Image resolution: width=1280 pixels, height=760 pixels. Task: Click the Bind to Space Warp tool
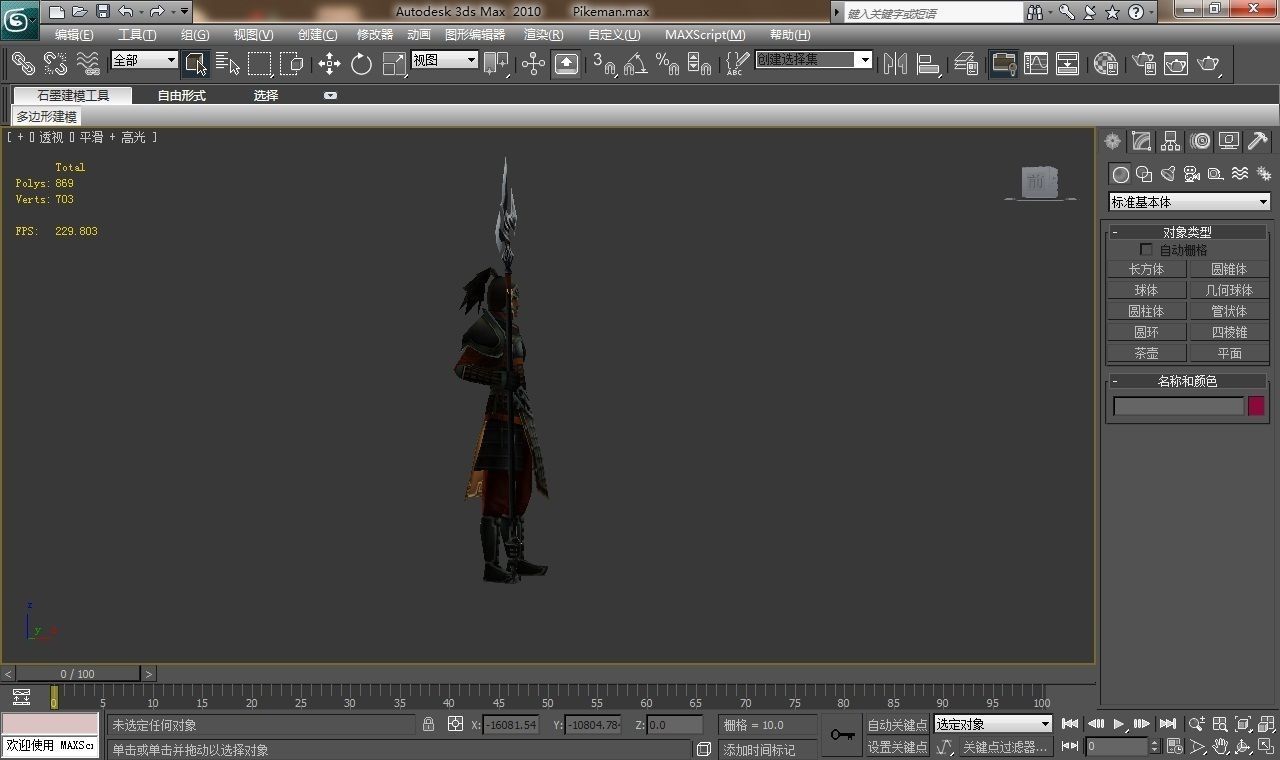point(89,64)
